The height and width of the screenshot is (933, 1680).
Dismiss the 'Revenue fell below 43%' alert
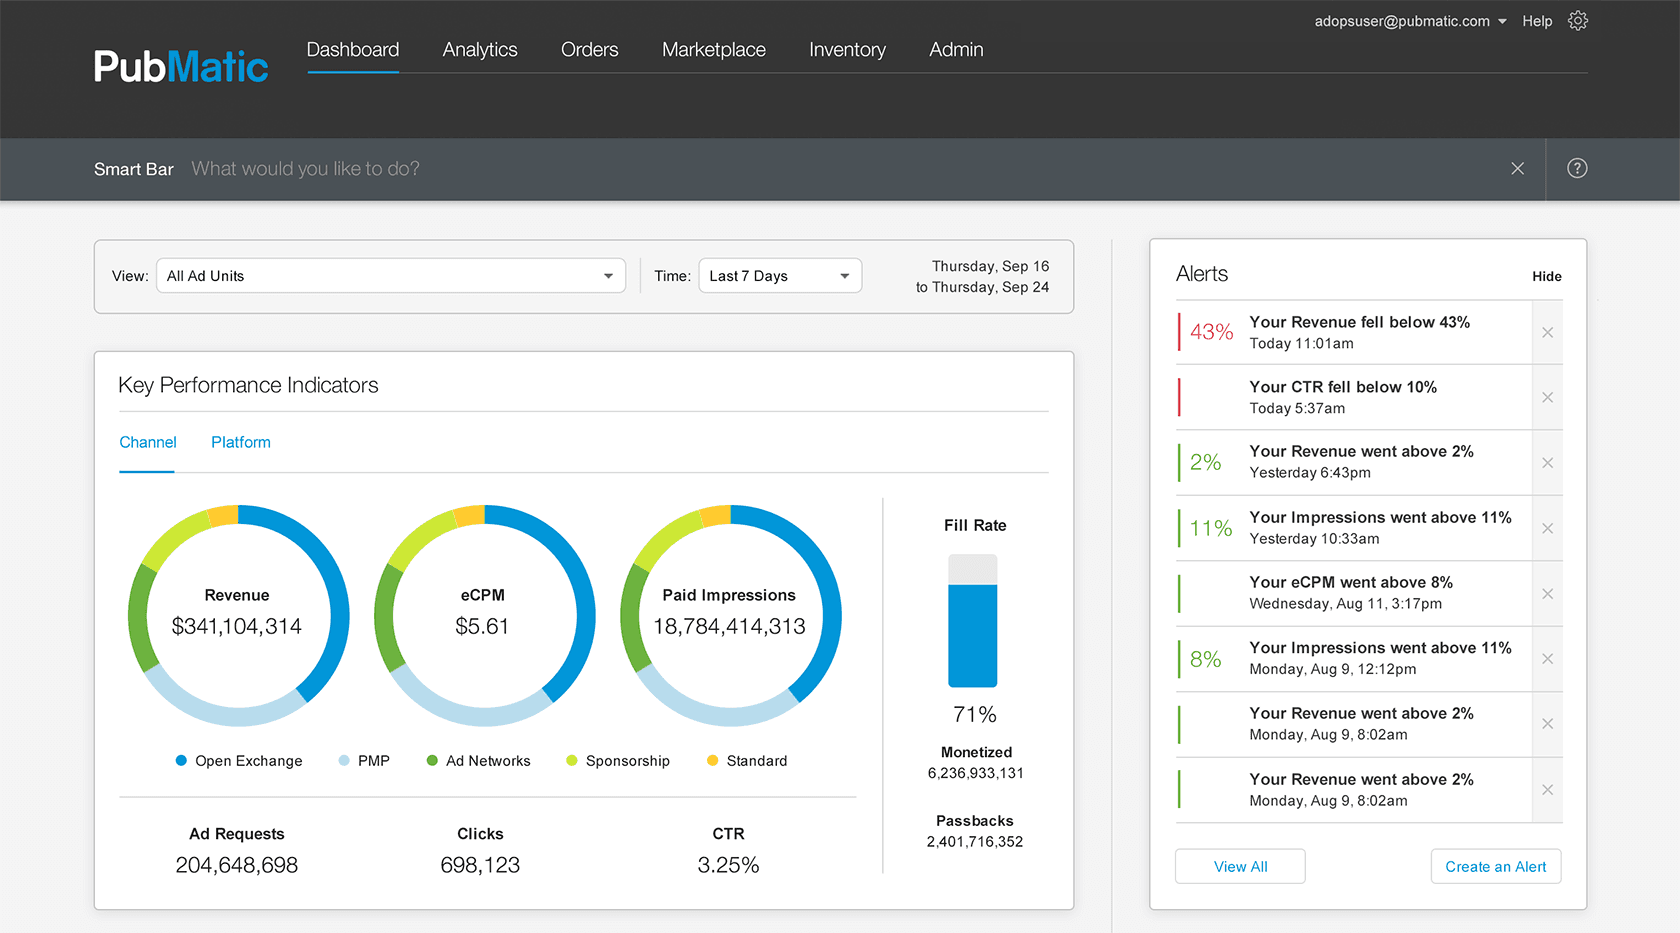(x=1547, y=333)
